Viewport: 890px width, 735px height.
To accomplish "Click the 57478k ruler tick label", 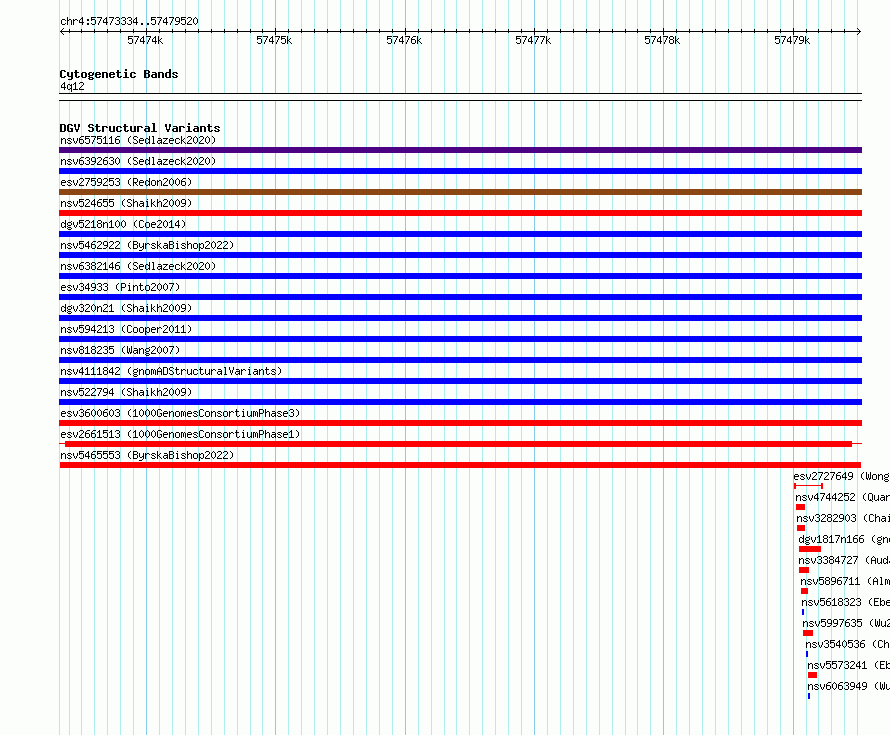I will tap(662, 40).
